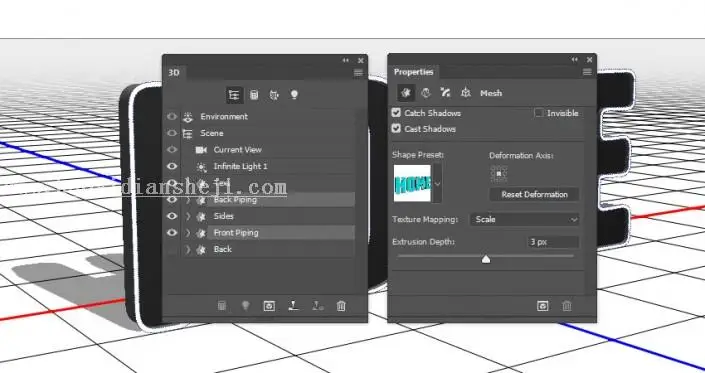Click the Render icon in Properties panel footer
Image resolution: width=705 pixels, height=373 pixels.
tap(543, 306)
